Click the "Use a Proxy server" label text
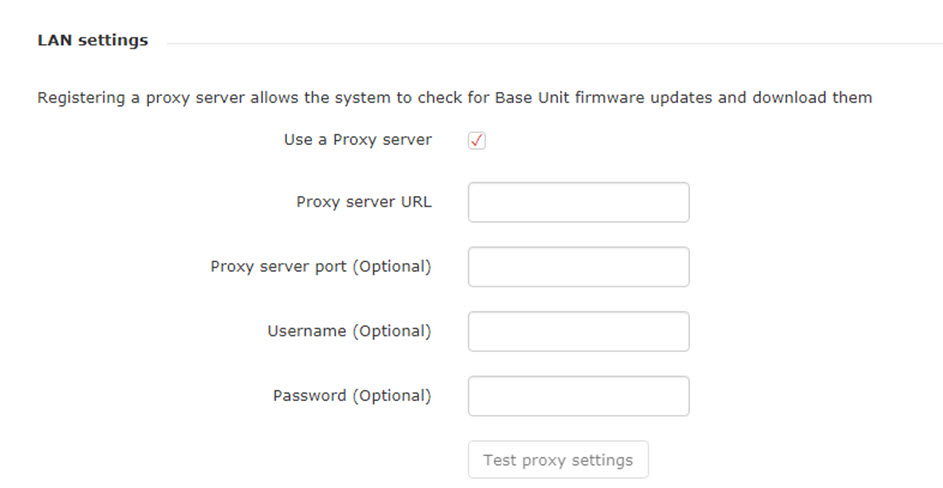Image resolution: width=943 pixels, height=488 pixels. (358, 140)
